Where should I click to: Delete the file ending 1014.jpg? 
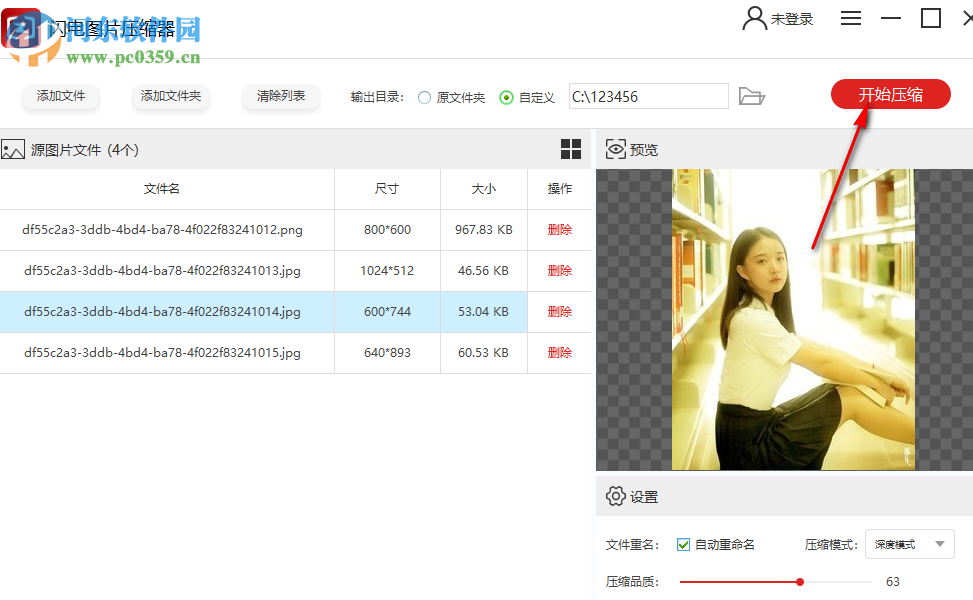click(x=559, y=311)
